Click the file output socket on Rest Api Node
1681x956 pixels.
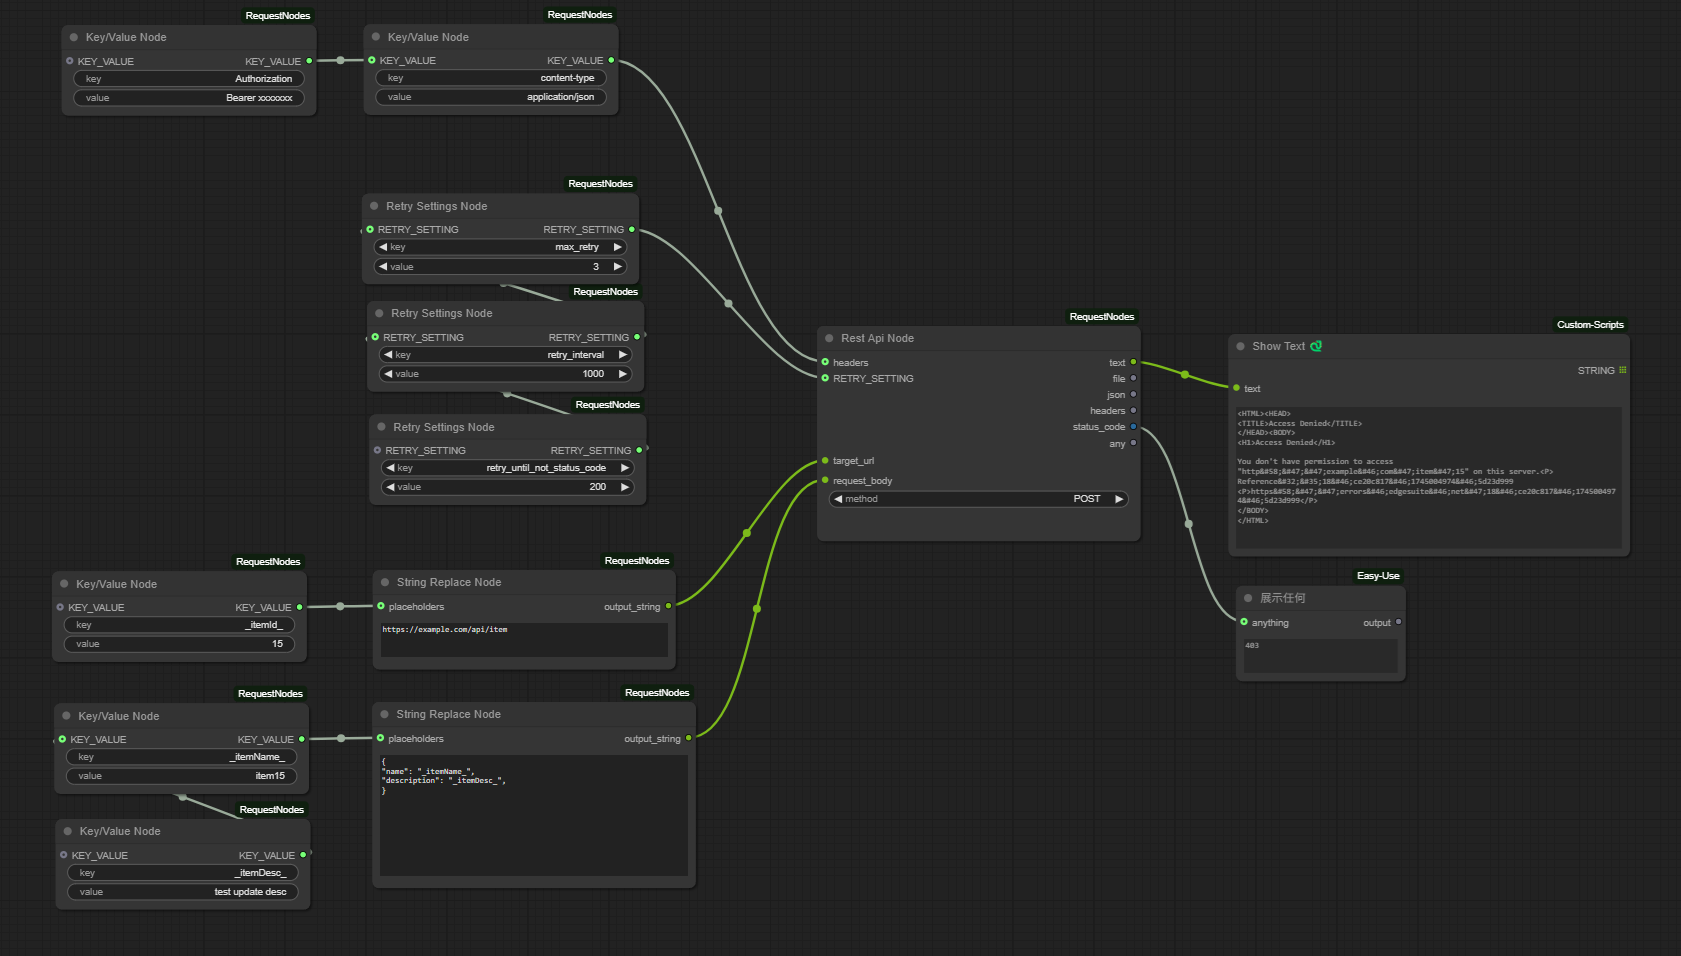tap(1133, 378)
